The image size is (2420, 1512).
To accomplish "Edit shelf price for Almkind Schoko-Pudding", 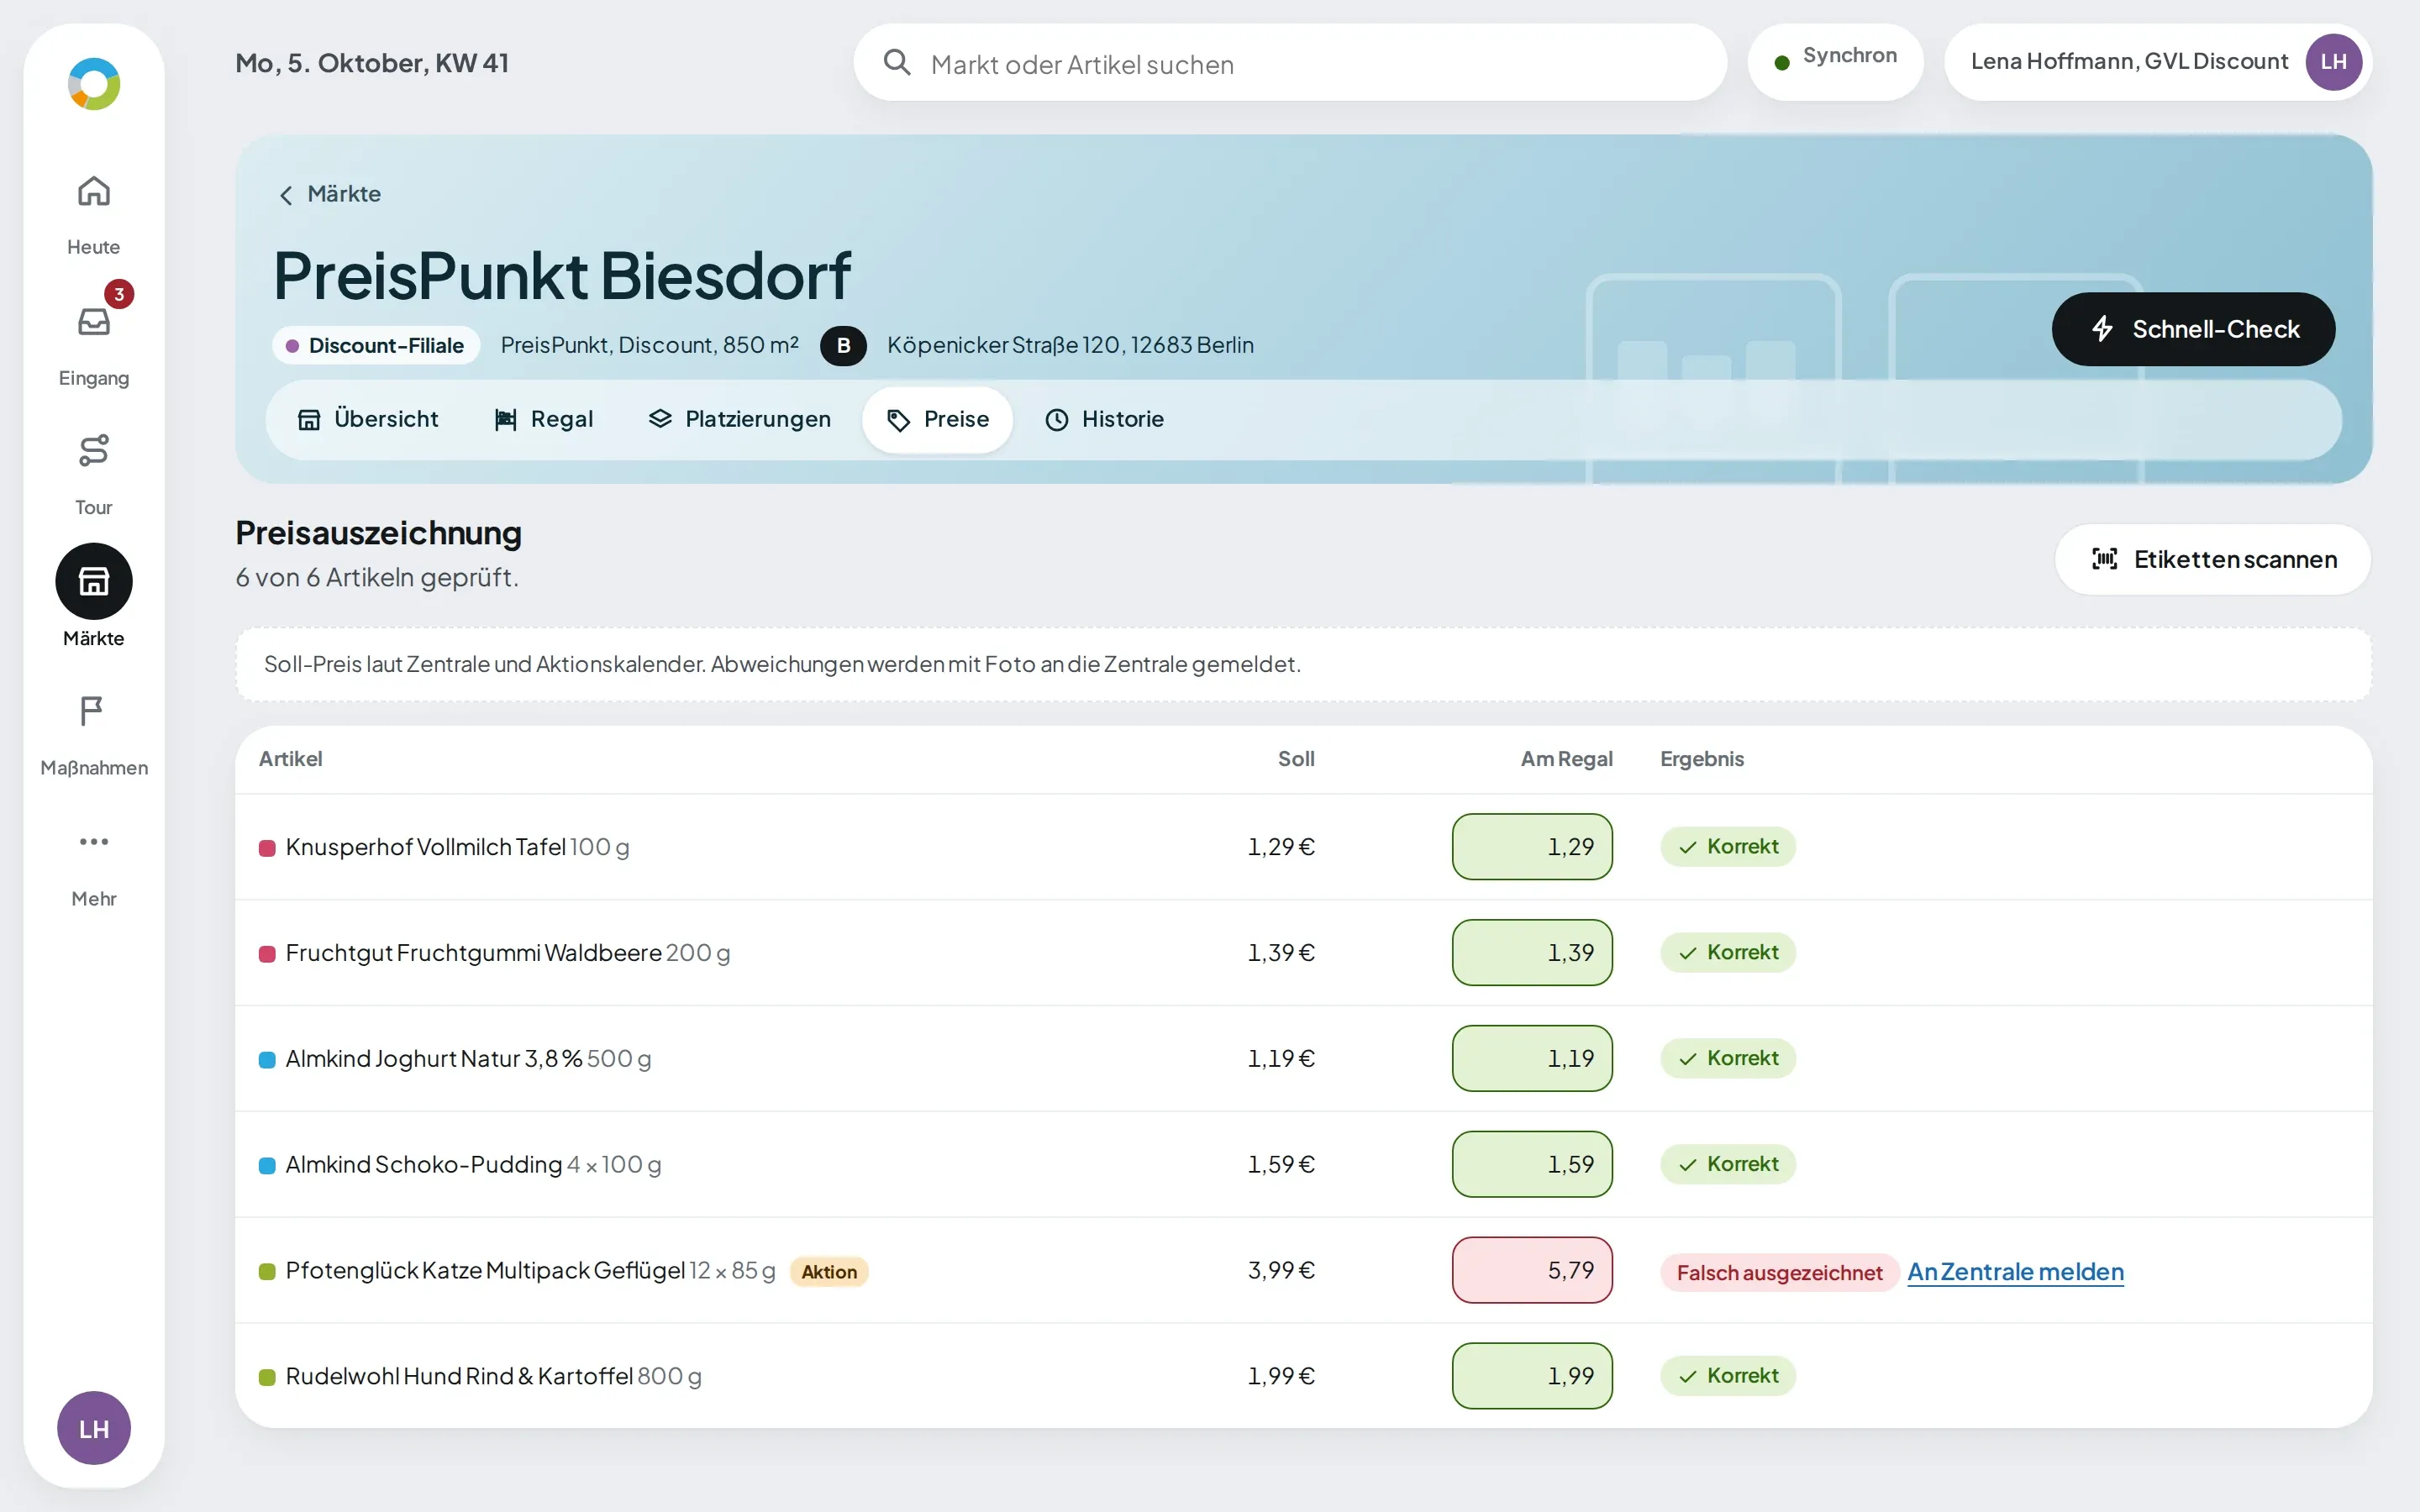I will pos(1531,1165).
